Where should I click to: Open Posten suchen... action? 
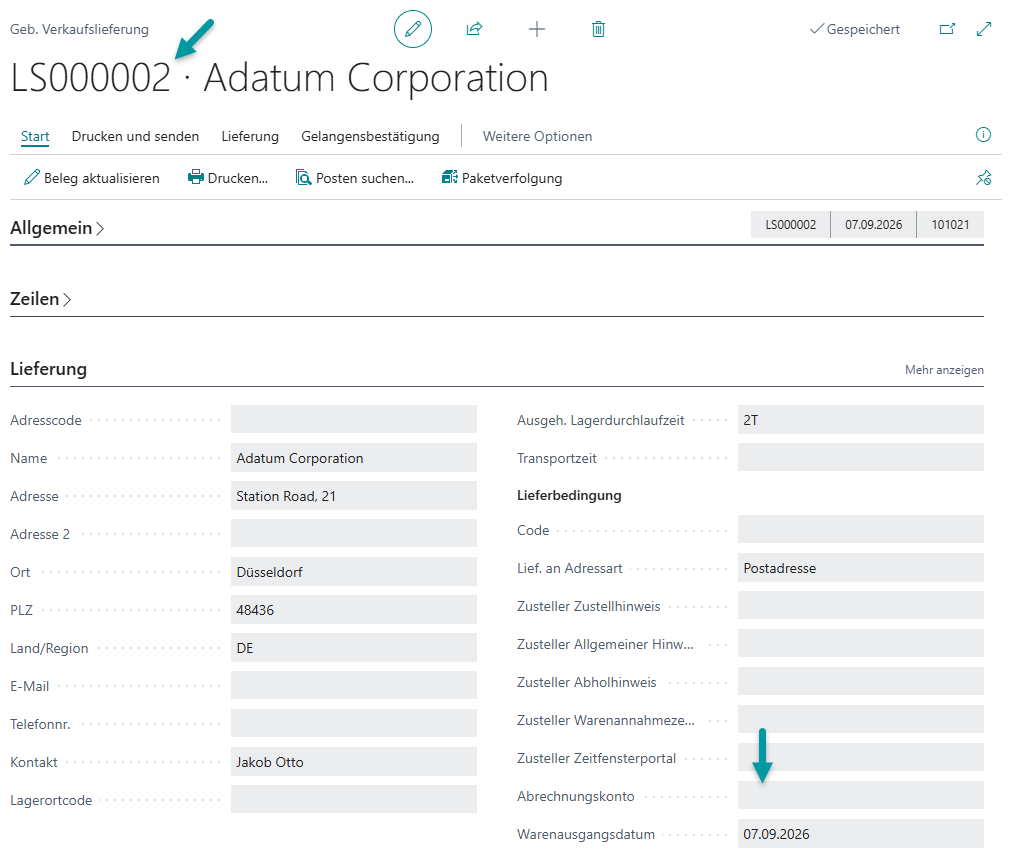pyautogui.click(x=355, y=178)
